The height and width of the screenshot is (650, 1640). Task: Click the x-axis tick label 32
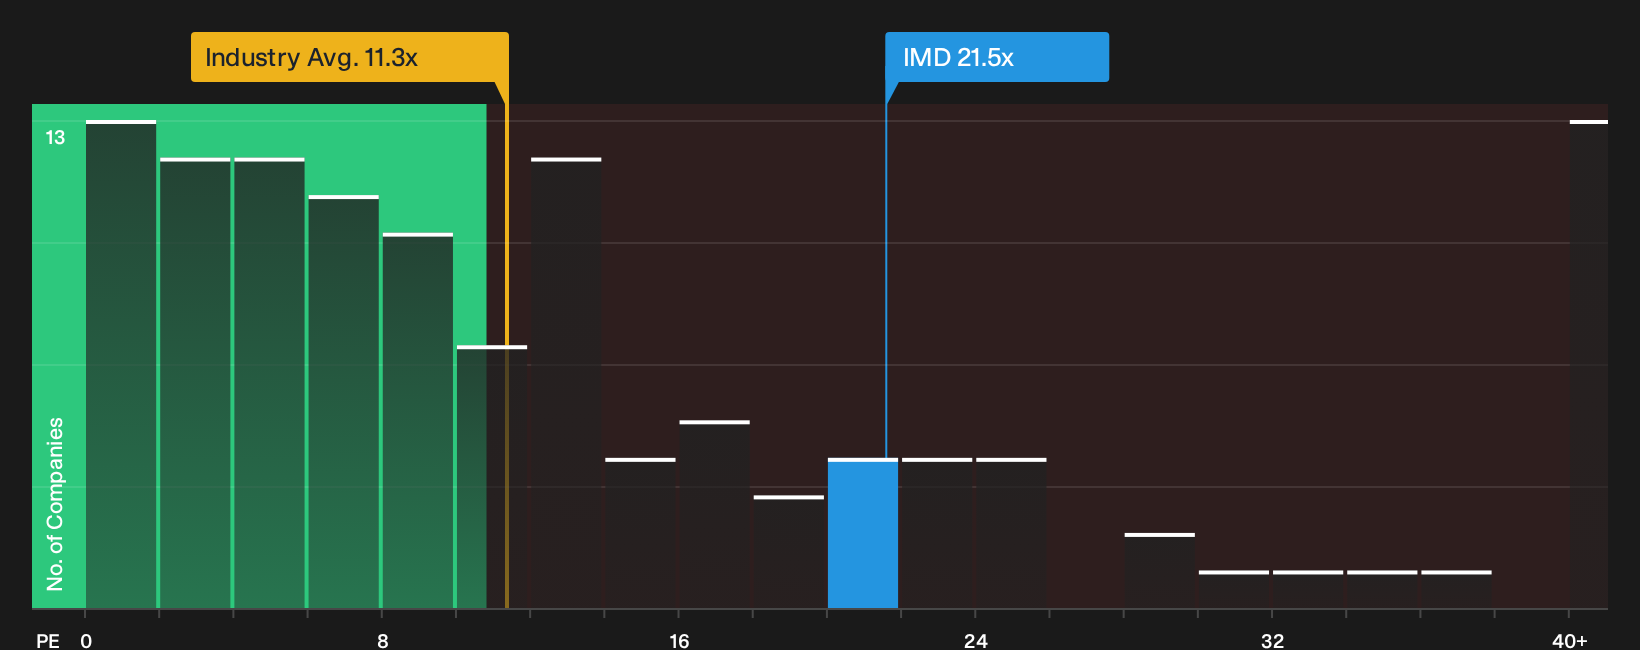(x=1272, y=640)
